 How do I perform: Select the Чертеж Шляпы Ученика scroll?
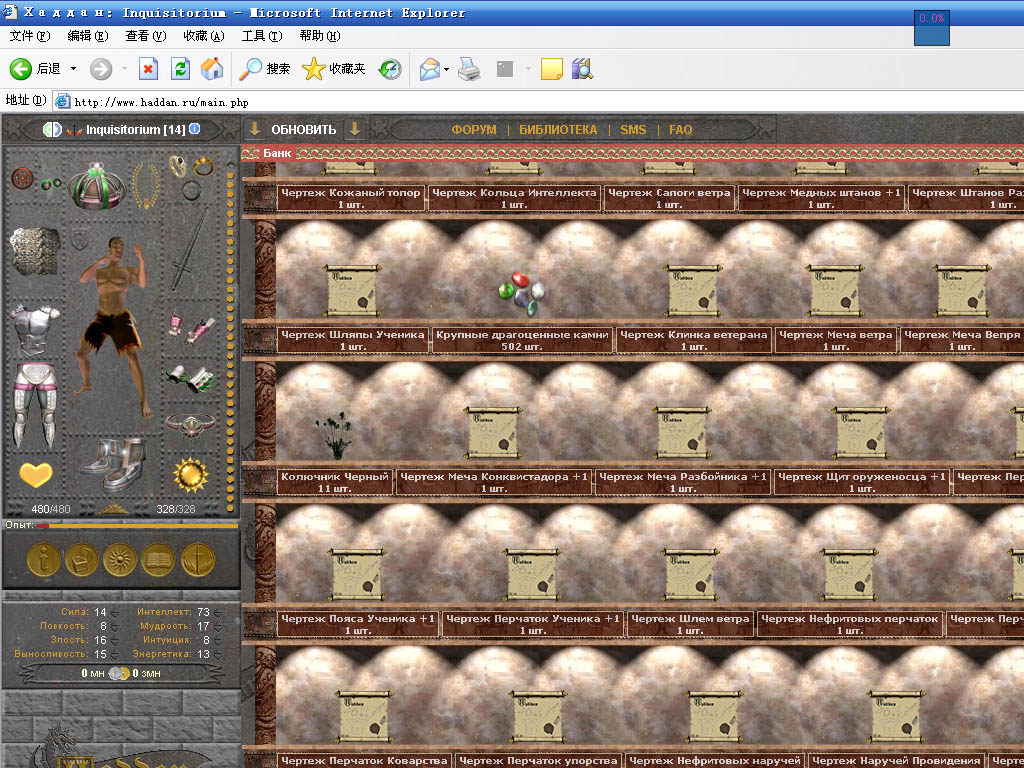tap(353, 291)
